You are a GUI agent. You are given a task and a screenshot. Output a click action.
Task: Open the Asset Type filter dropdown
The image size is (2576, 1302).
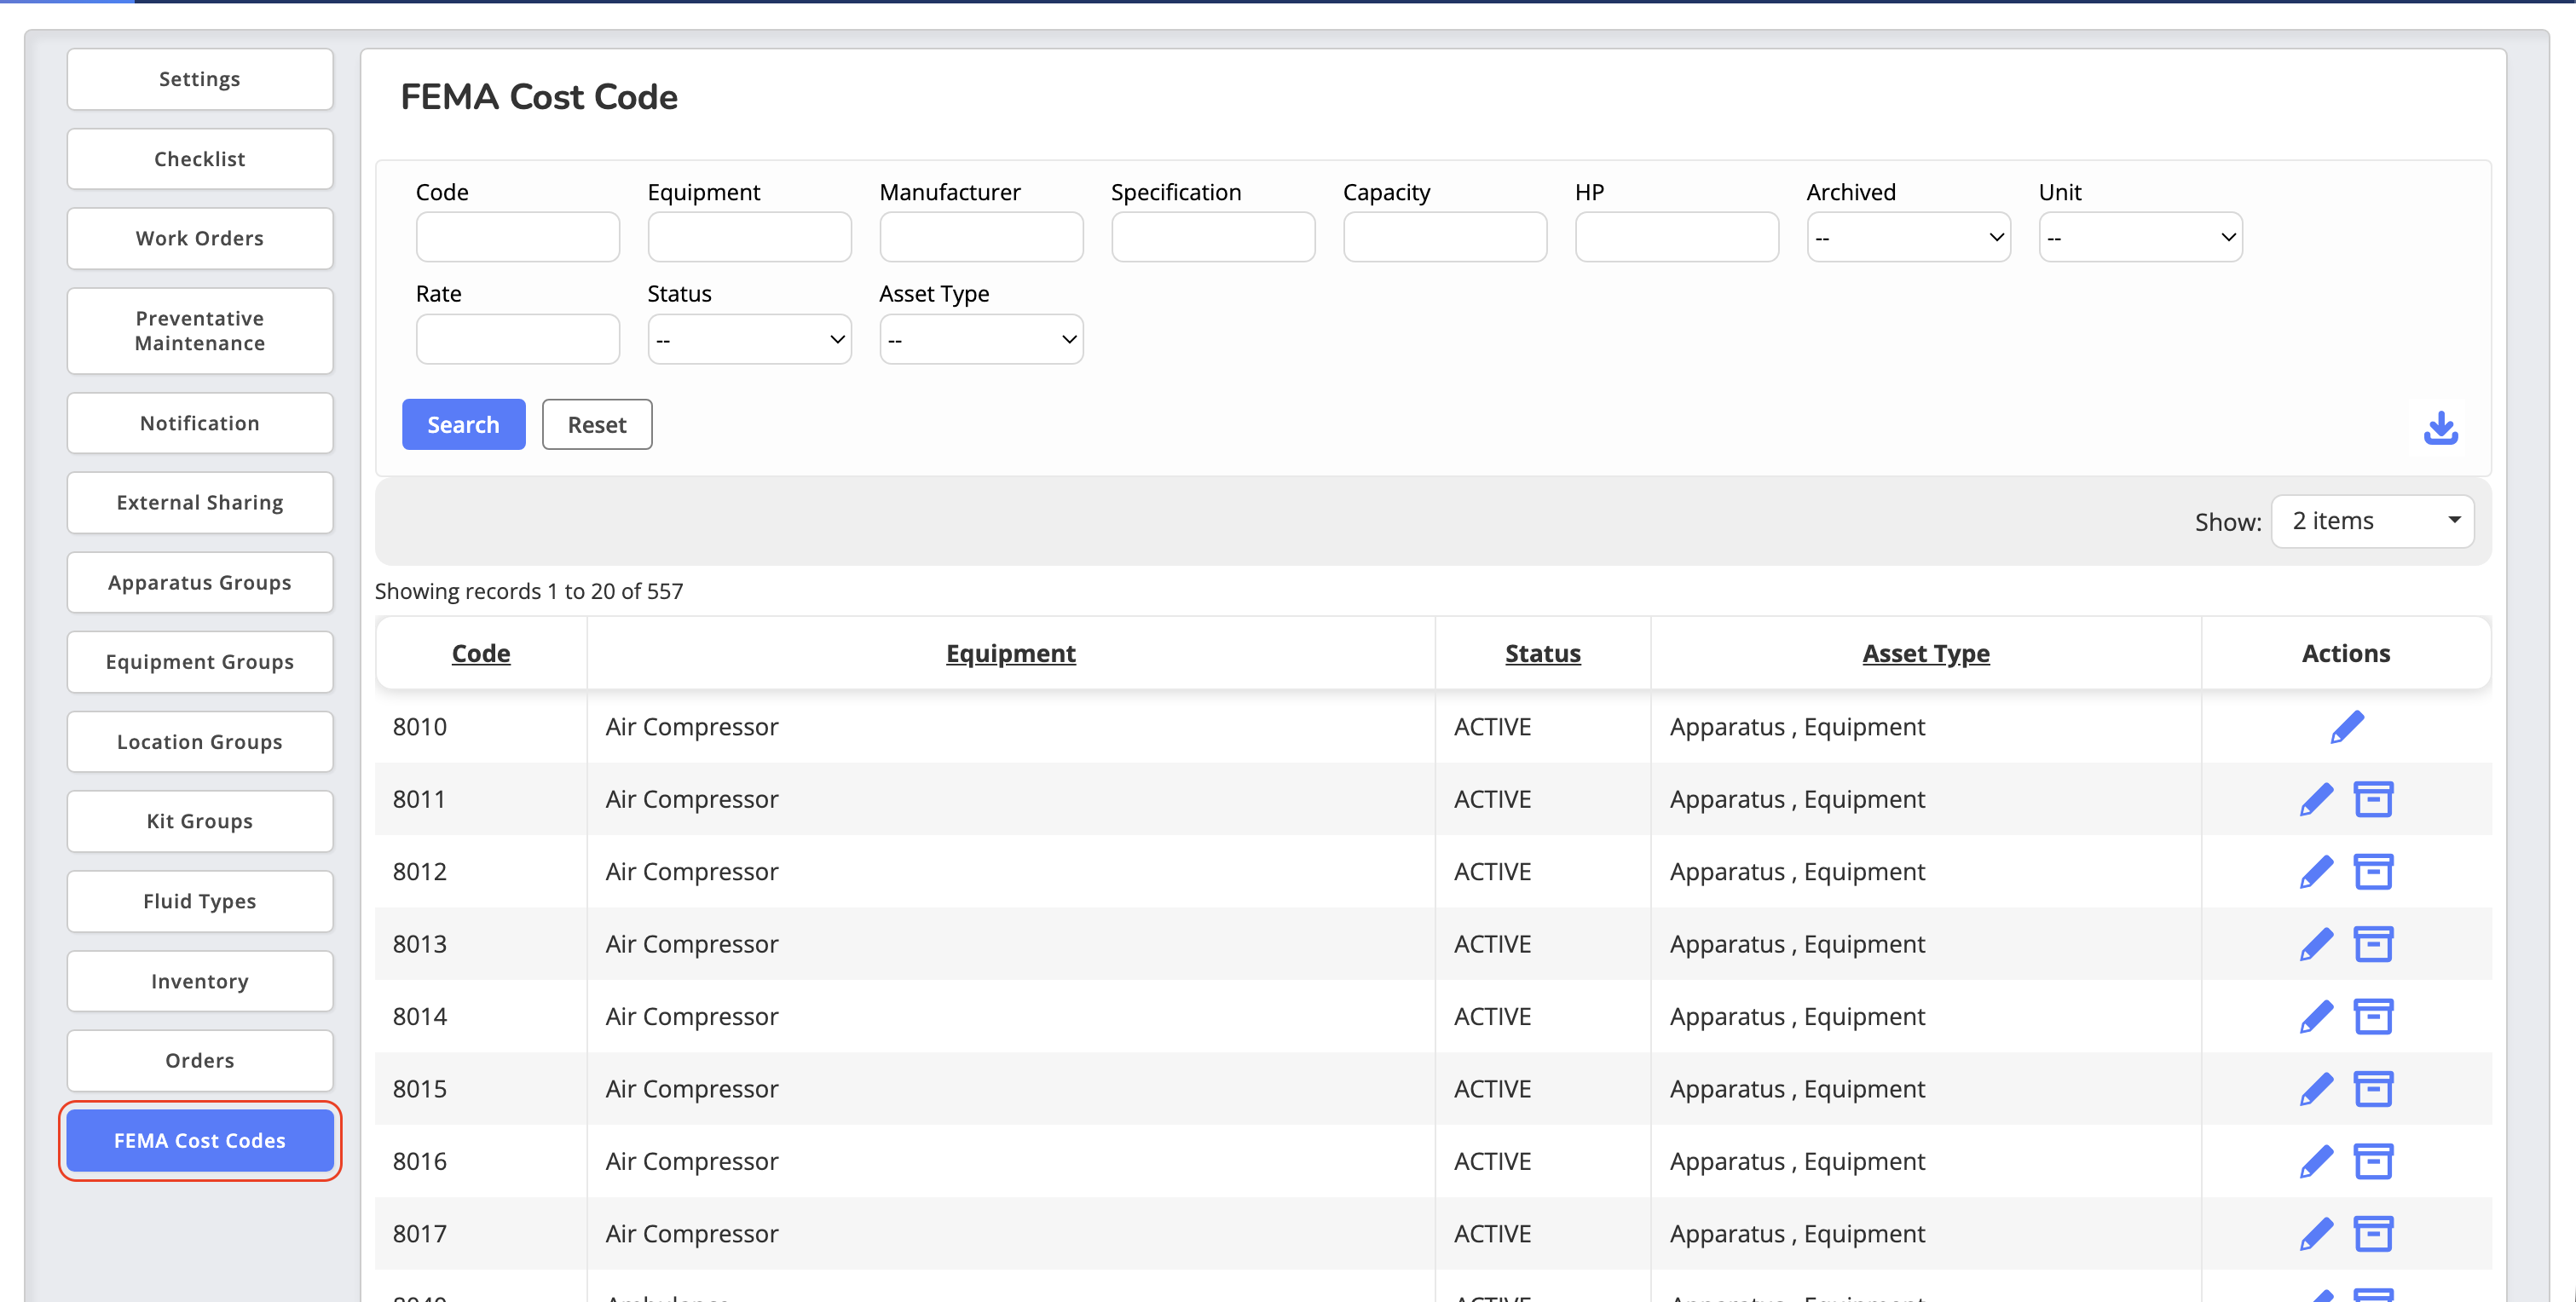coord(981,339)
